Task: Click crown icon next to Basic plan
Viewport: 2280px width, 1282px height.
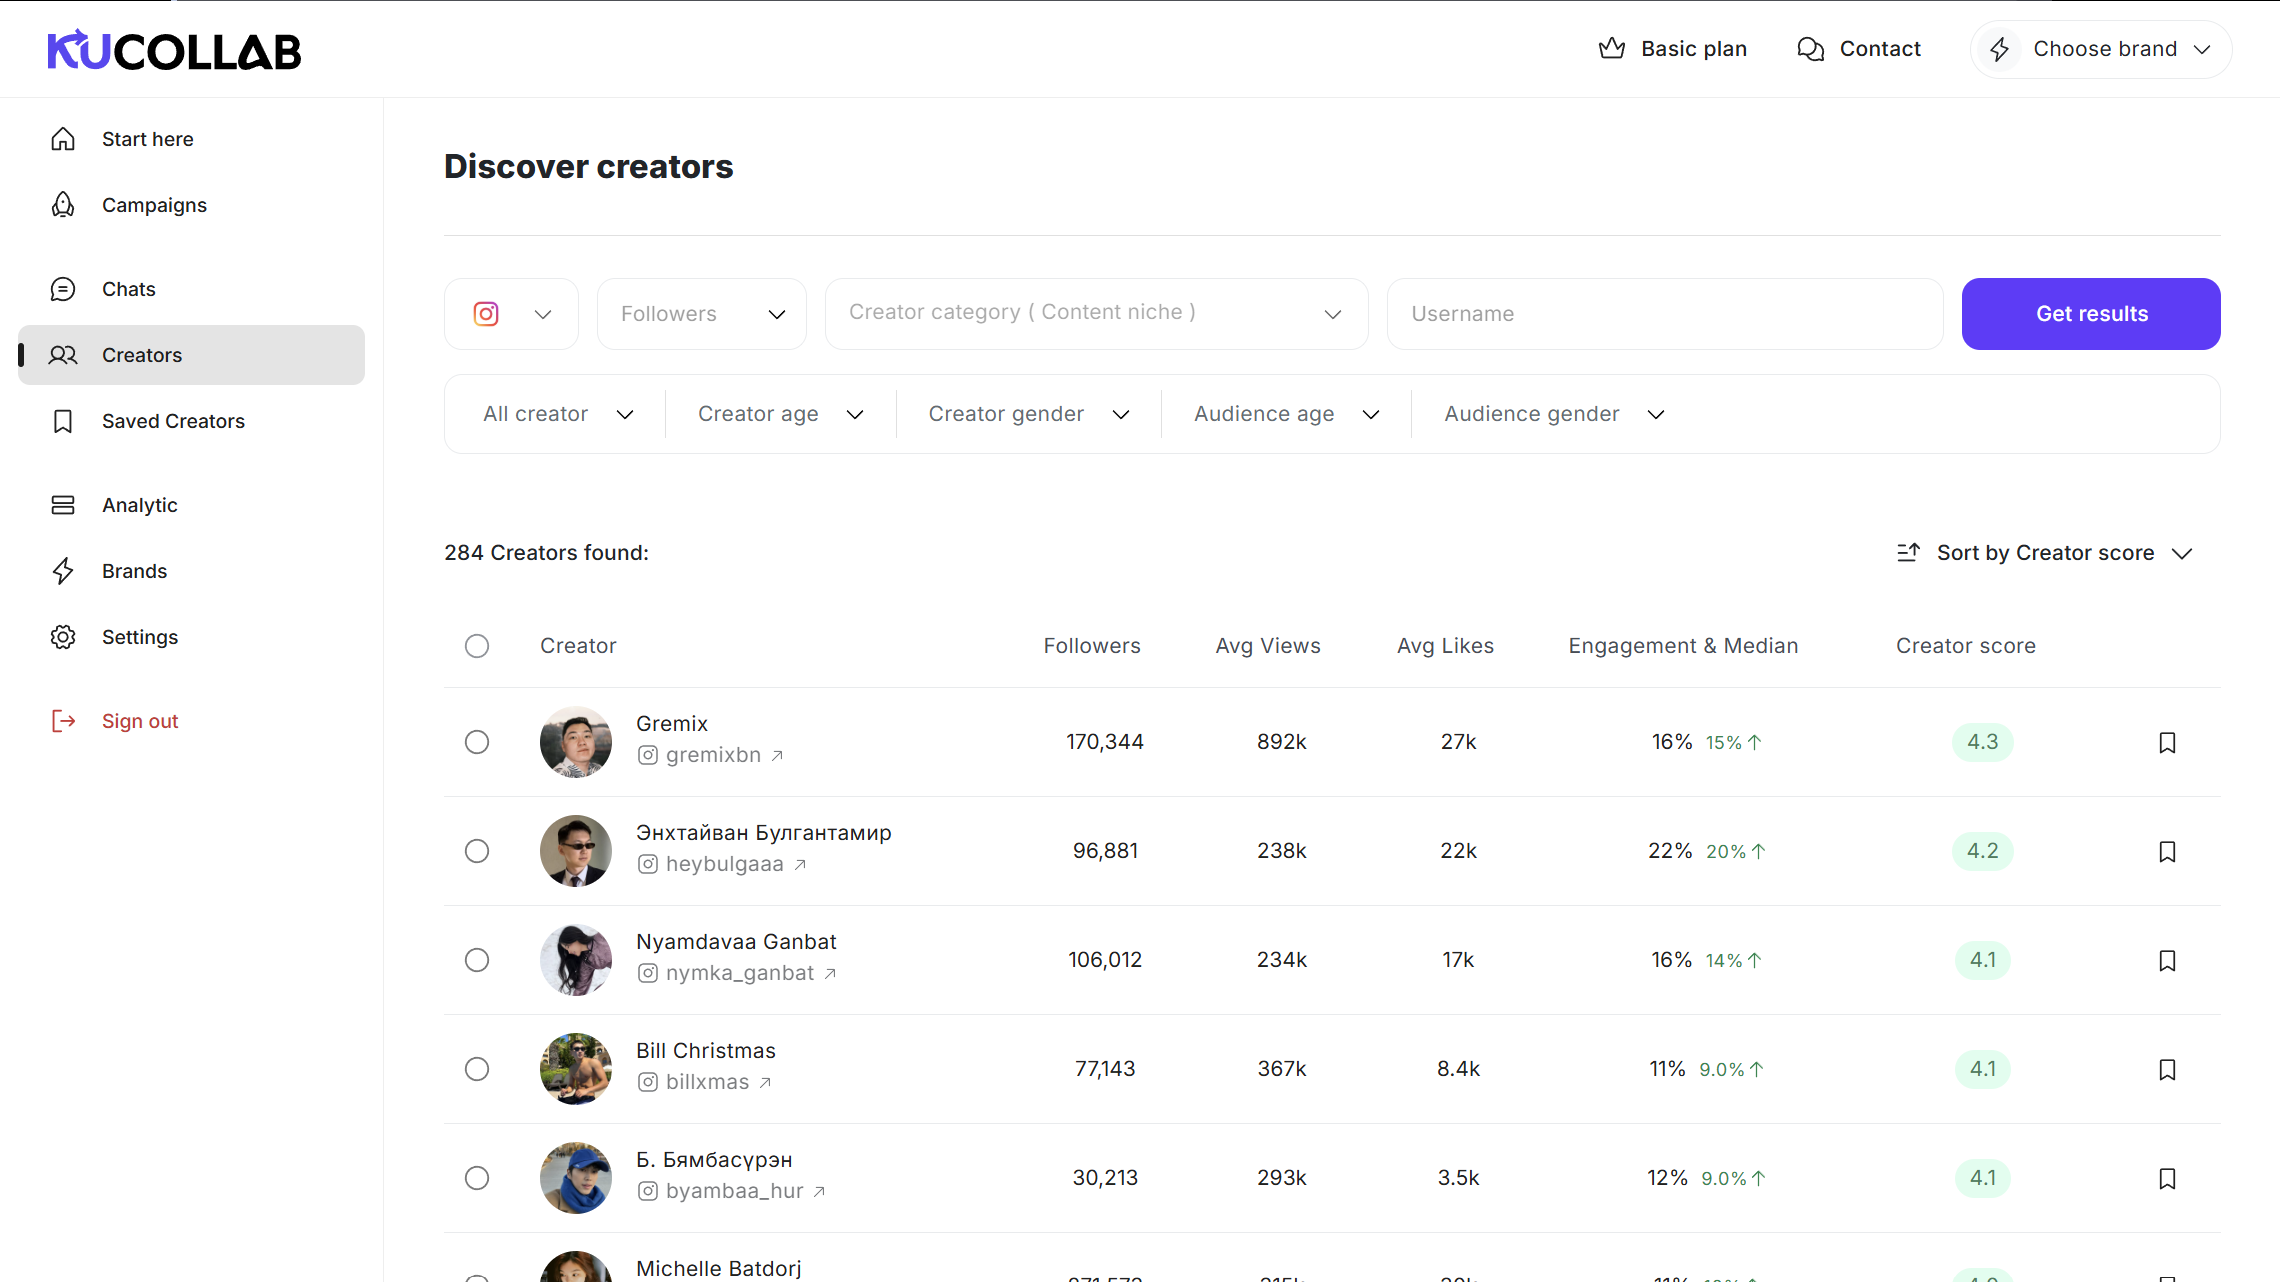Action: pyautogui.click(x=1611, y=48)
